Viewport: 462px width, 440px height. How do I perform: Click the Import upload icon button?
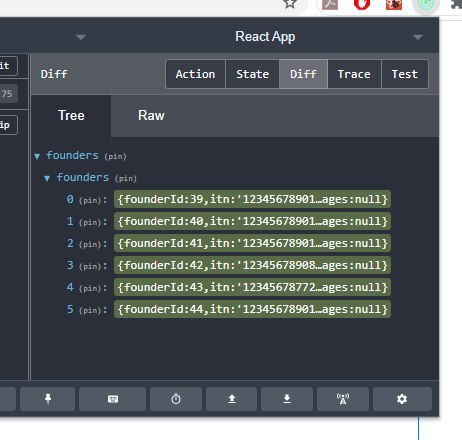tap(232, 399)
